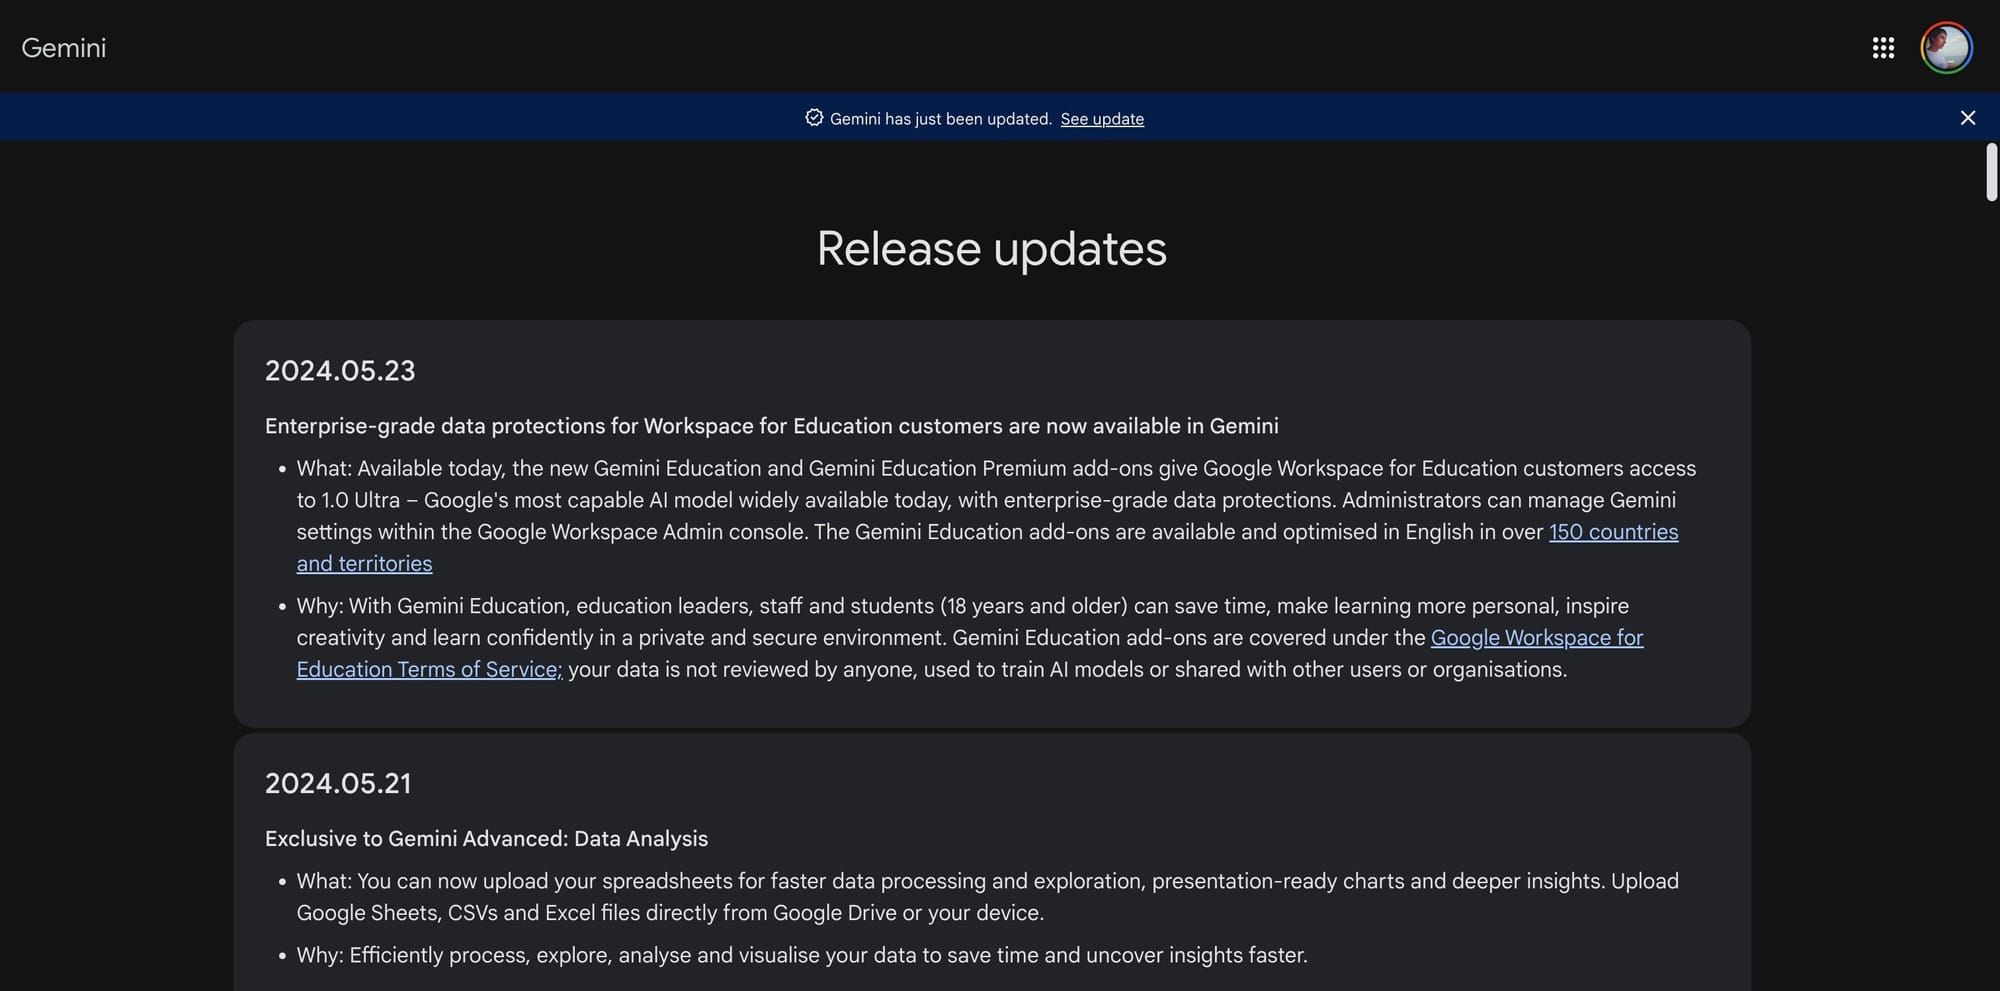This screenshot has width=2000, height=991.
Task: Click the "Exclusive to Gemini Advanced: Data Analysis" heading
Action: (486, 838)
